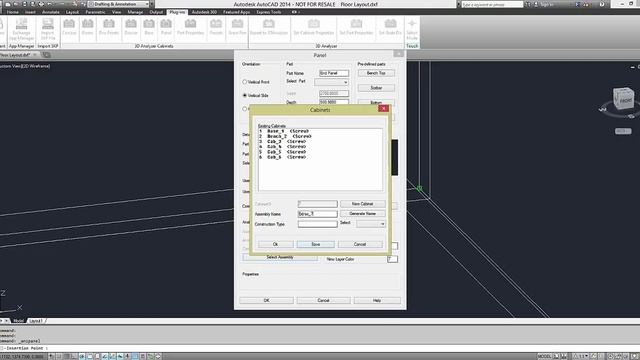Viewport: 640px width, 360px height.
Task: Select the Base cabinet tool in ribbon
Action: click(x=149, y=27)
